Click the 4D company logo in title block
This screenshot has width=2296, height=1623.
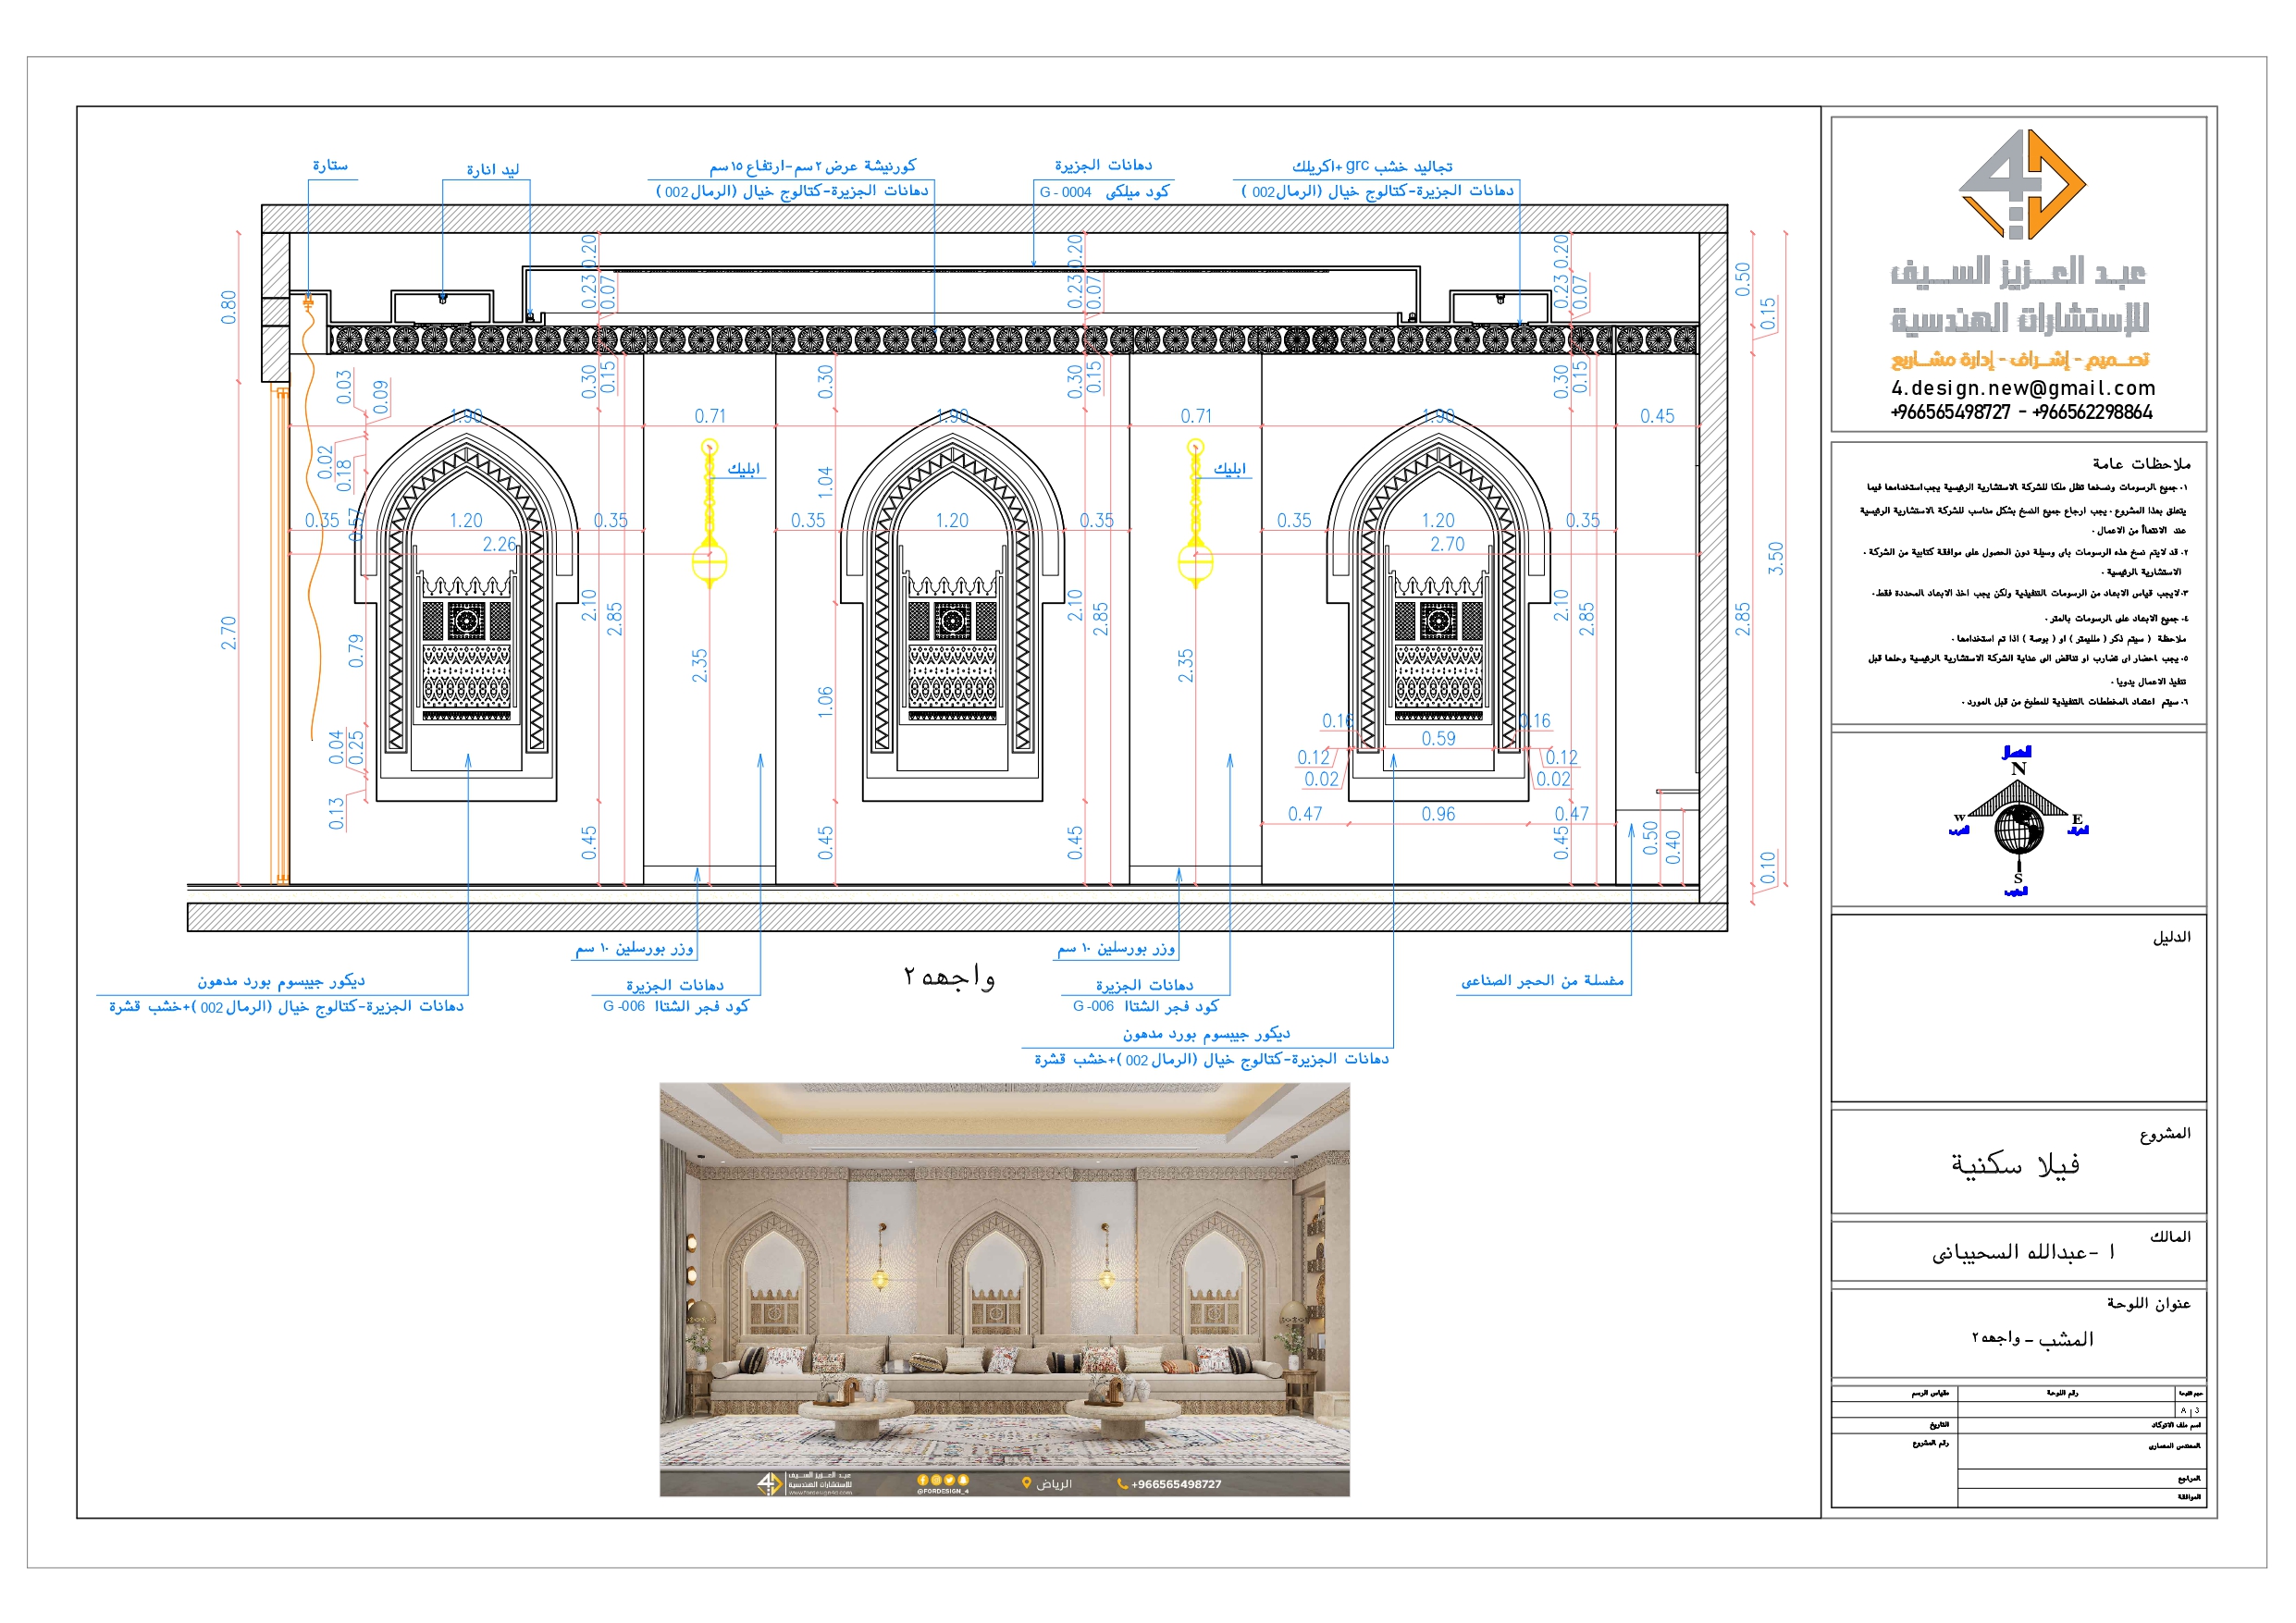(x=2021, y=184)
